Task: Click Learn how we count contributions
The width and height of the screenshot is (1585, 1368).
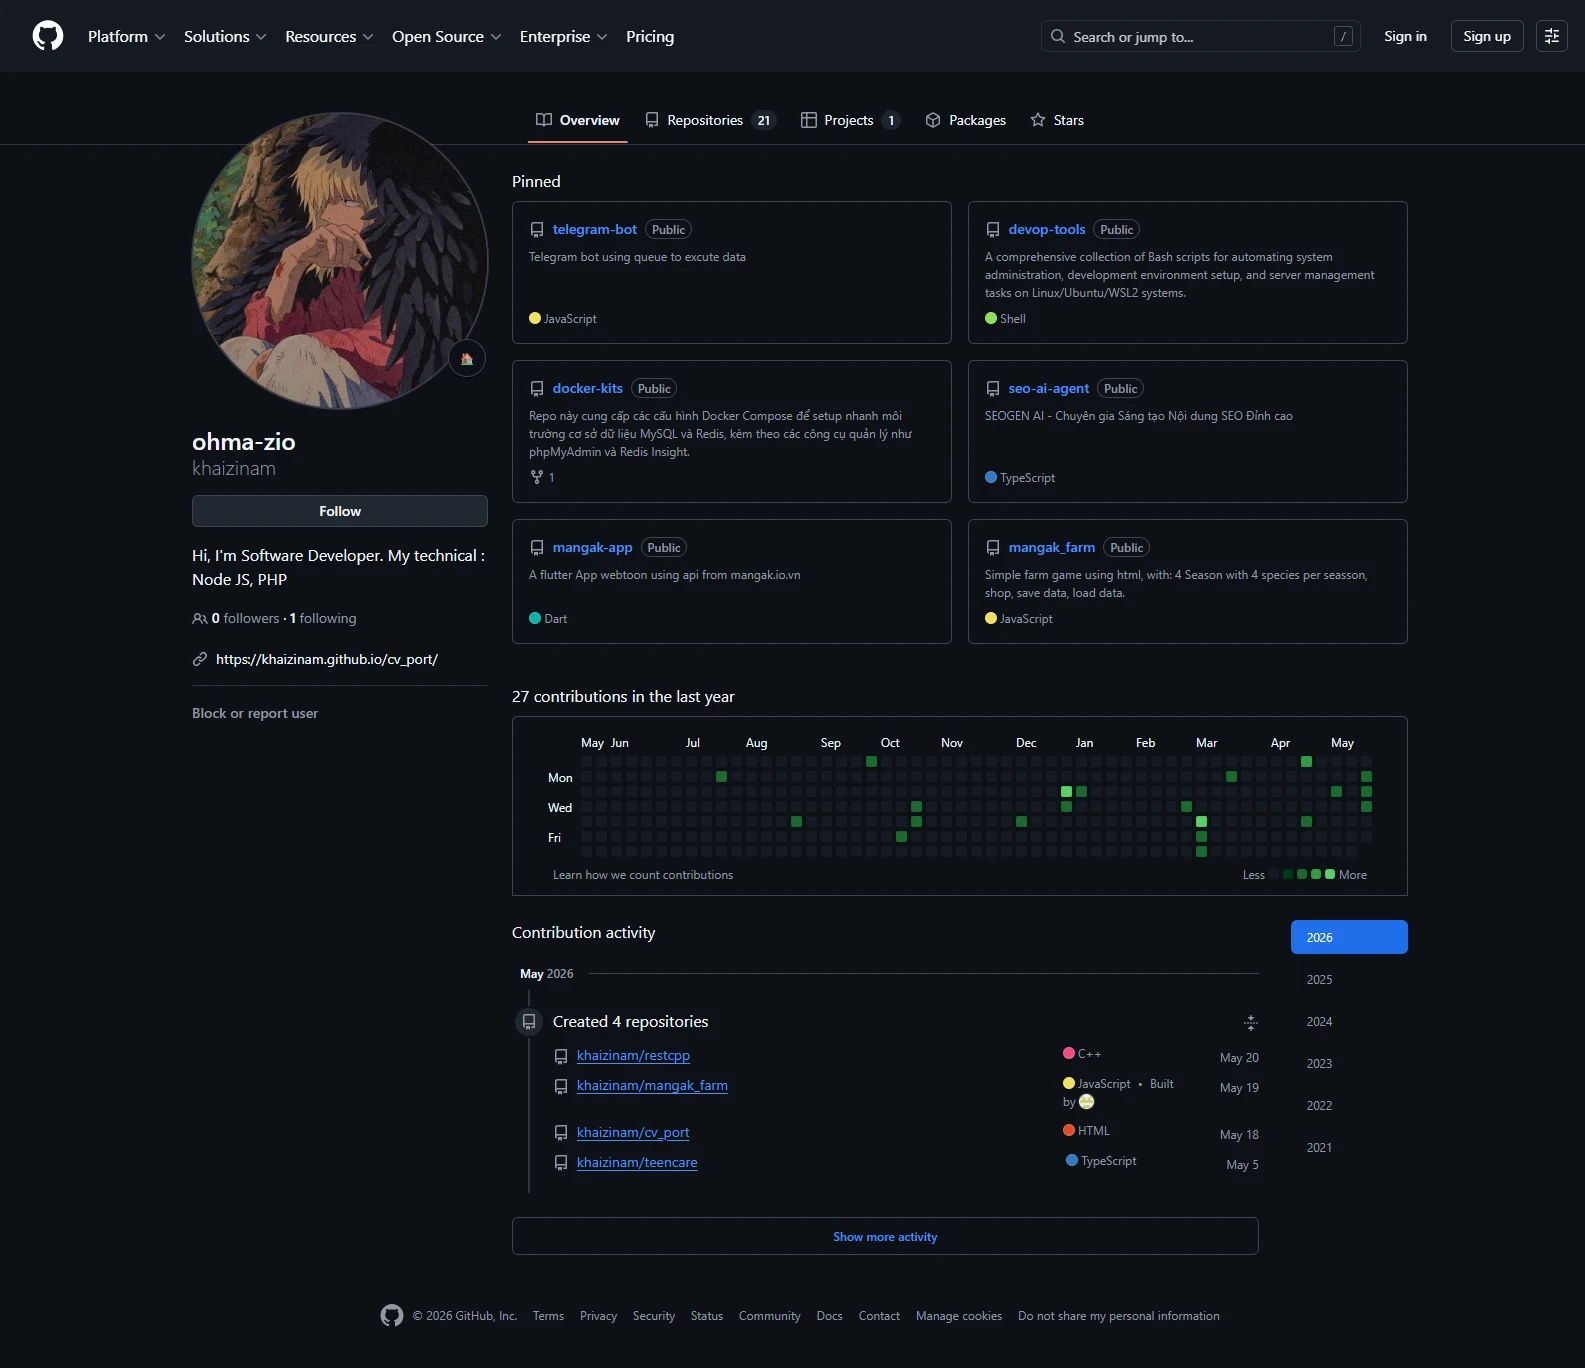Action: tap(643, 875)
